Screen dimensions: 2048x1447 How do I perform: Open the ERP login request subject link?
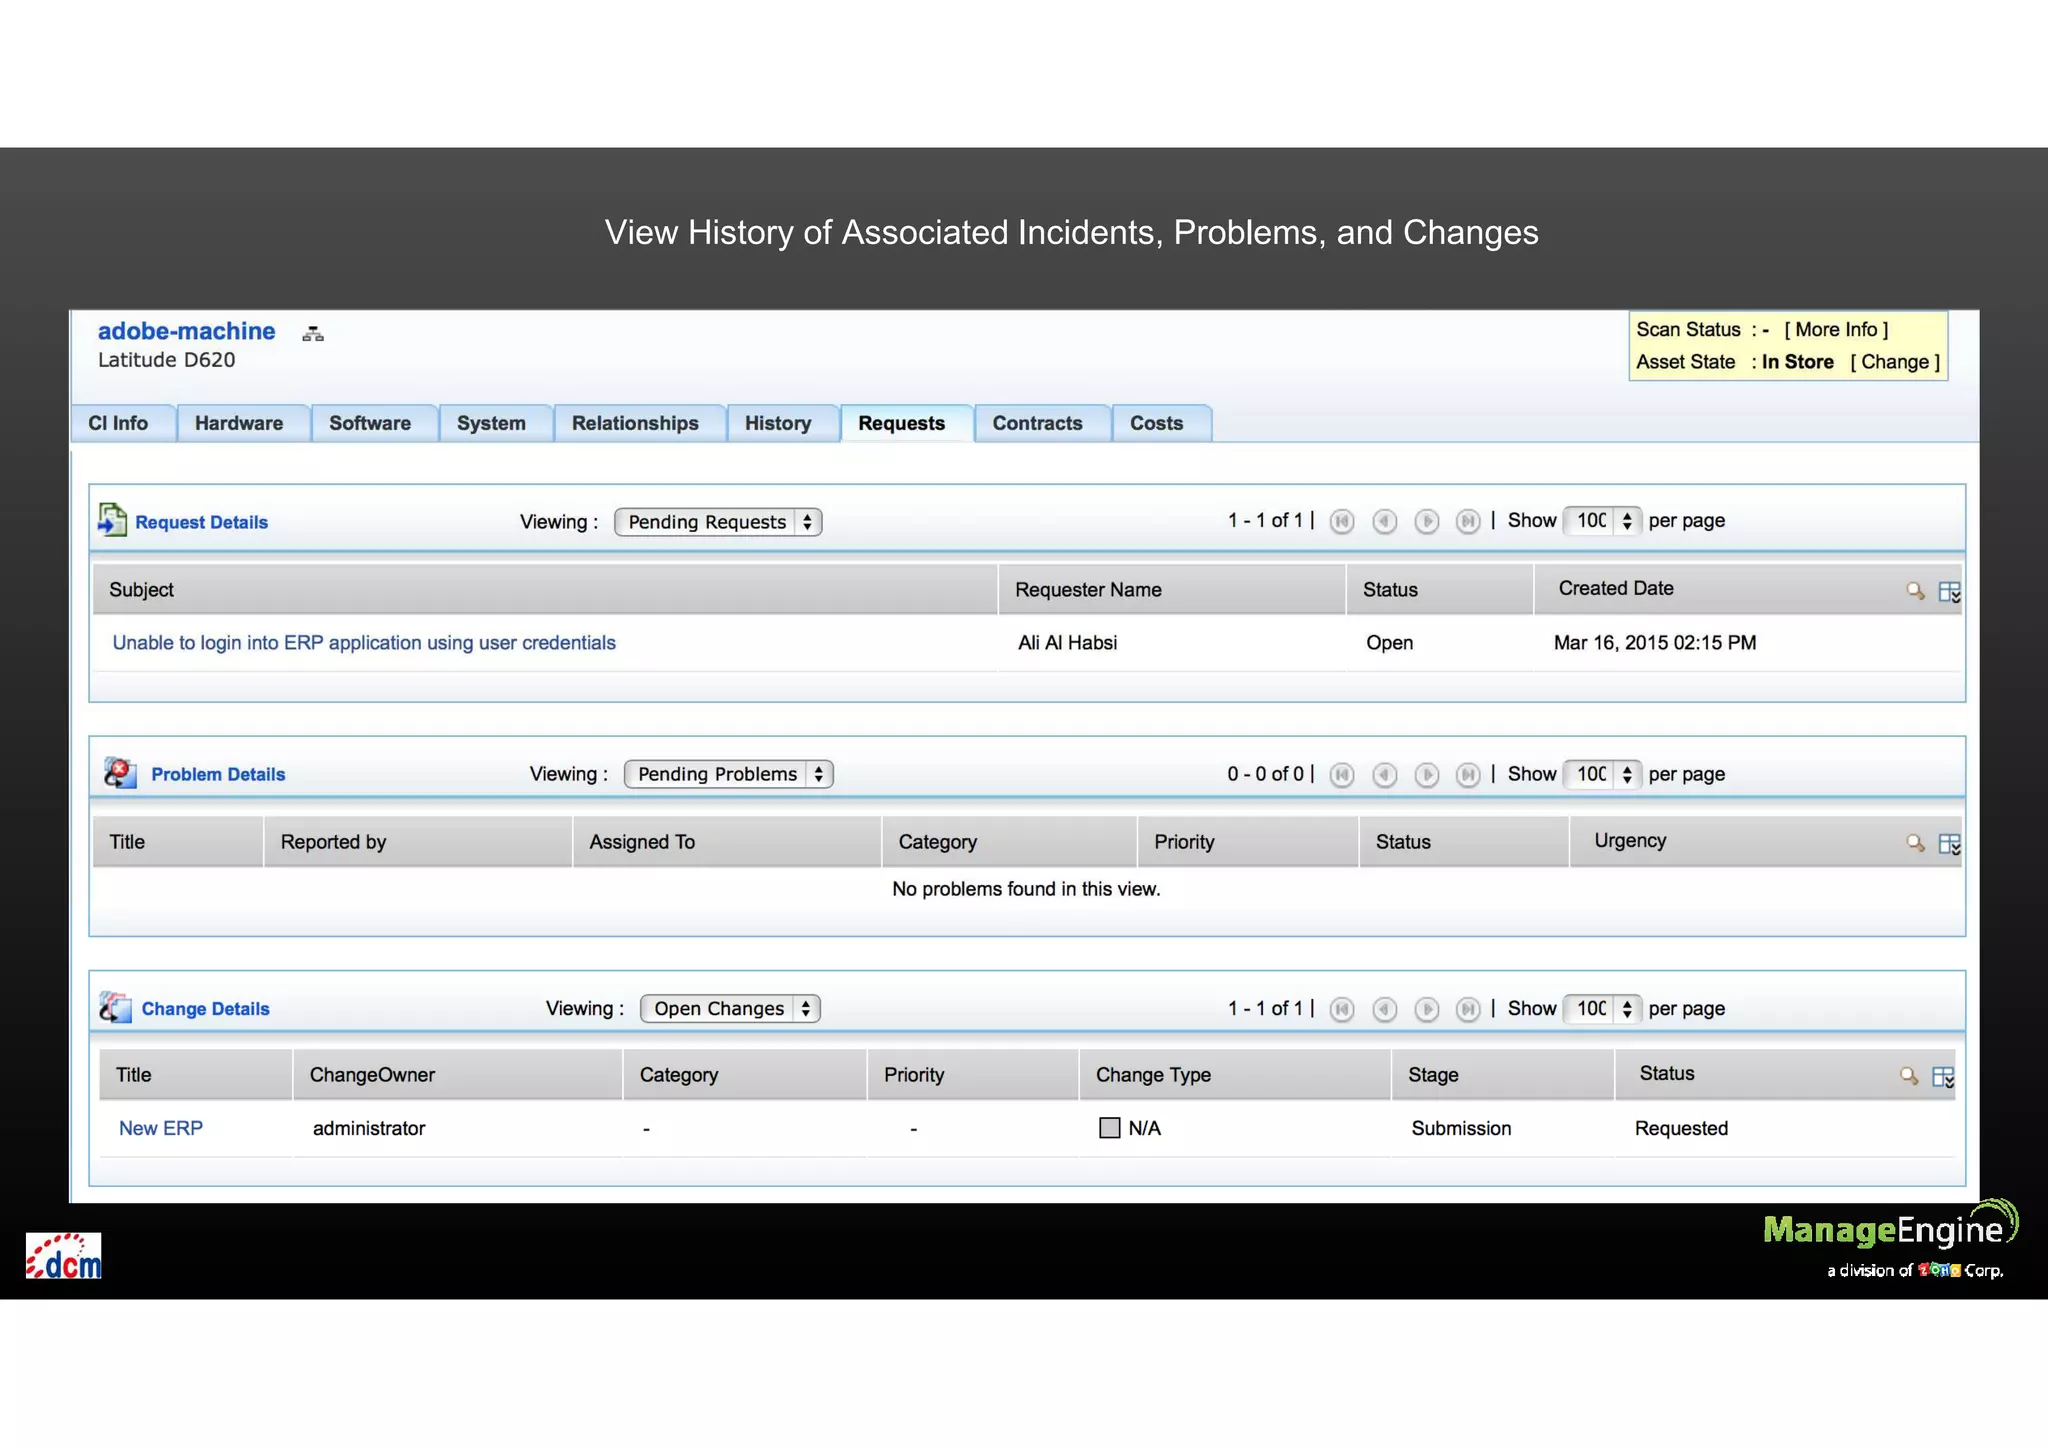coord(364,643)
